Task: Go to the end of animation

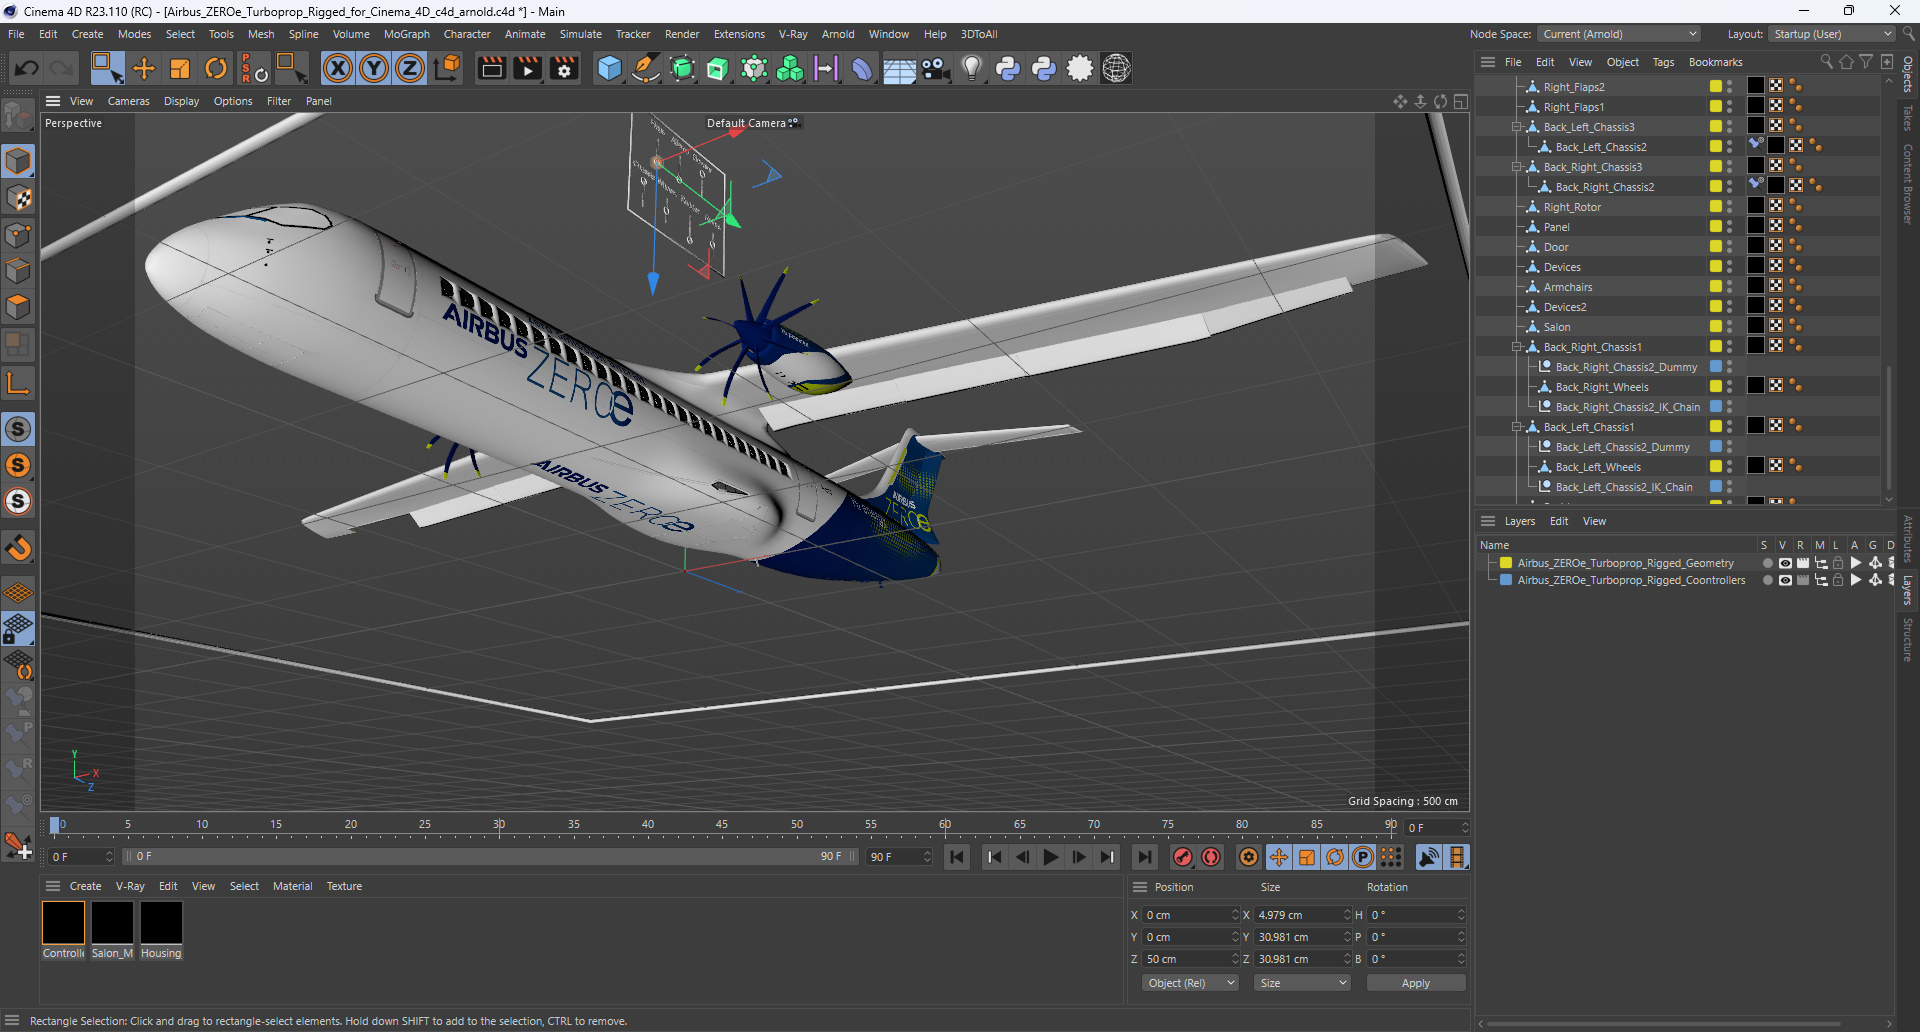Action: tap(1145, 857)
